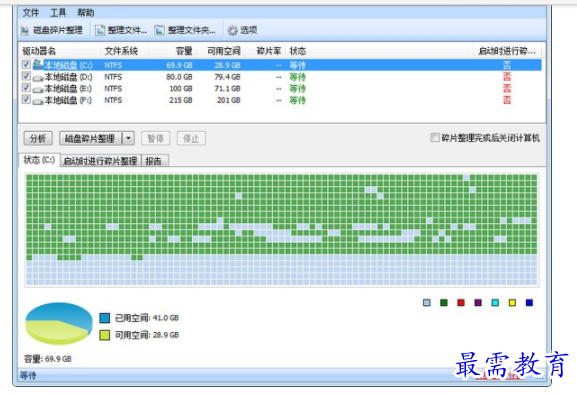Viewport: 577px width, 396px height.
Task: Uncheck the 本地磁盘 (E:) checkbox
Action: click(x=26, y=88)
